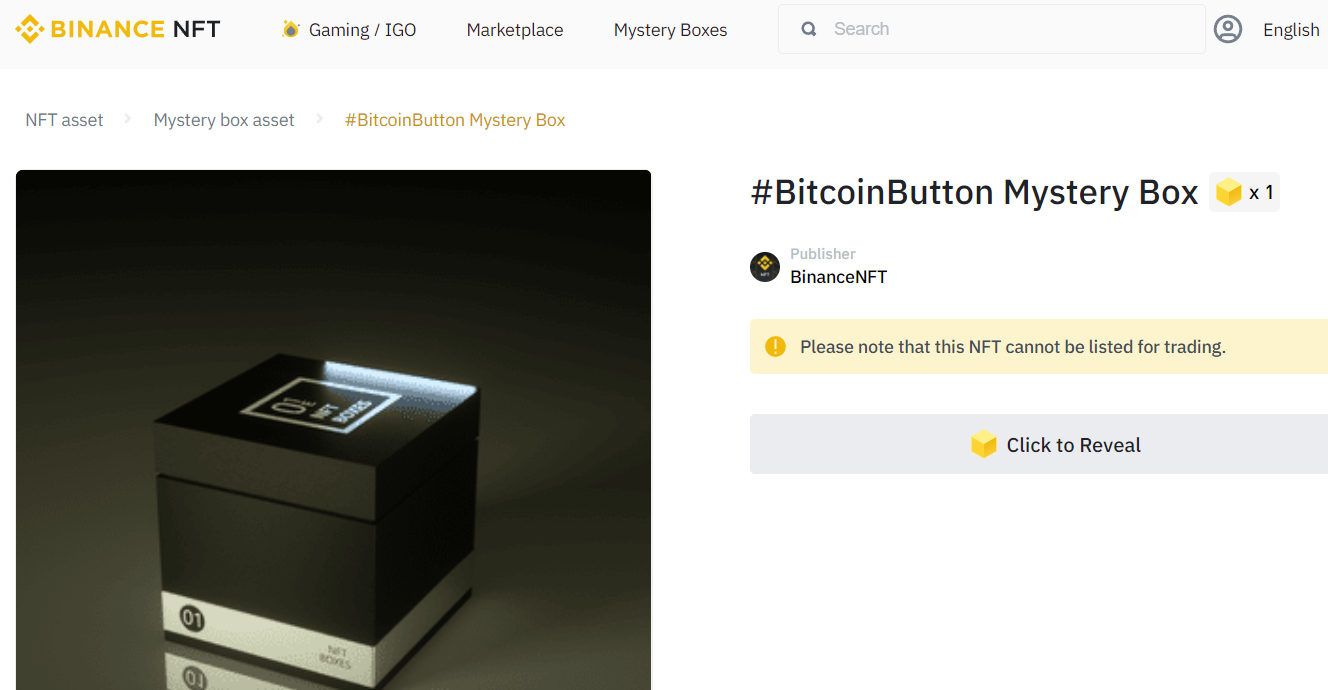Image resolution: width=1328 pixels, height=690 pixels.
Task: Open Mystery box asset breadcrumb link
Action: (x=224, y=120)
